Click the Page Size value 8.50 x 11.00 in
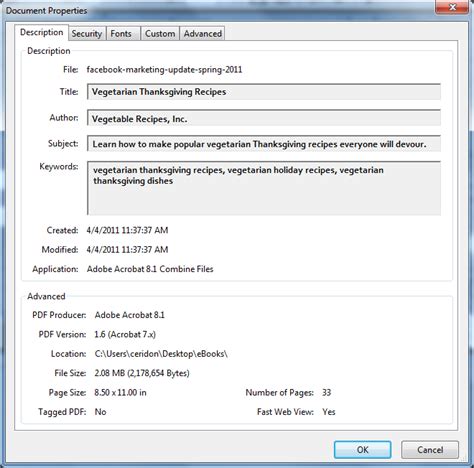This screenshot has height=468, width=474. [x=120, y=392]
